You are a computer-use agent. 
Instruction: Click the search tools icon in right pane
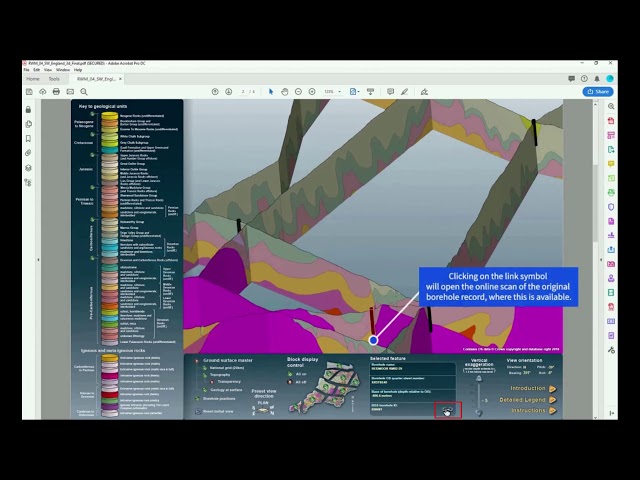click(x=611, y=106)
